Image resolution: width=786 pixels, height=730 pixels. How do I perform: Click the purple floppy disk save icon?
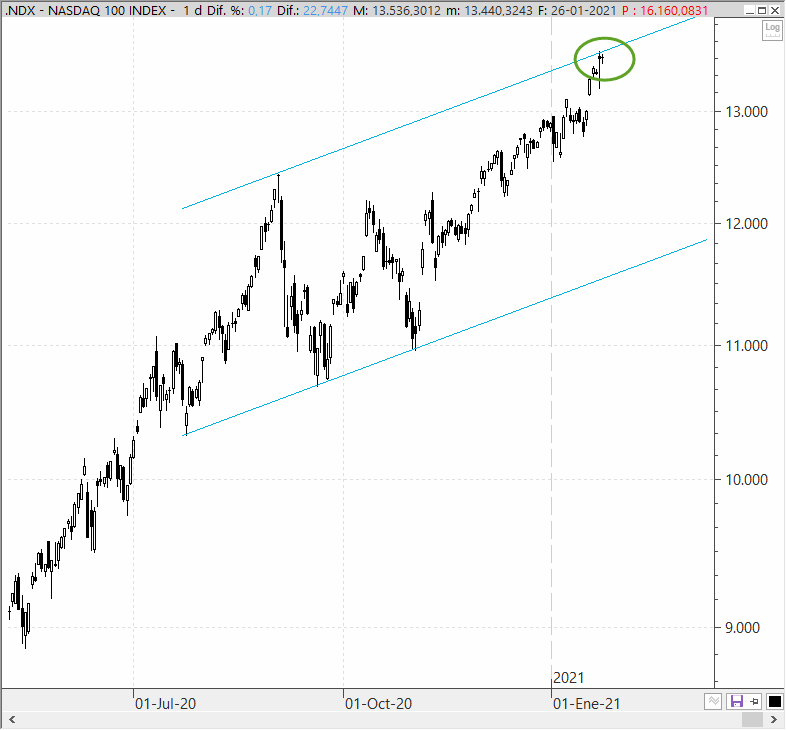click(x=736, y=701)
